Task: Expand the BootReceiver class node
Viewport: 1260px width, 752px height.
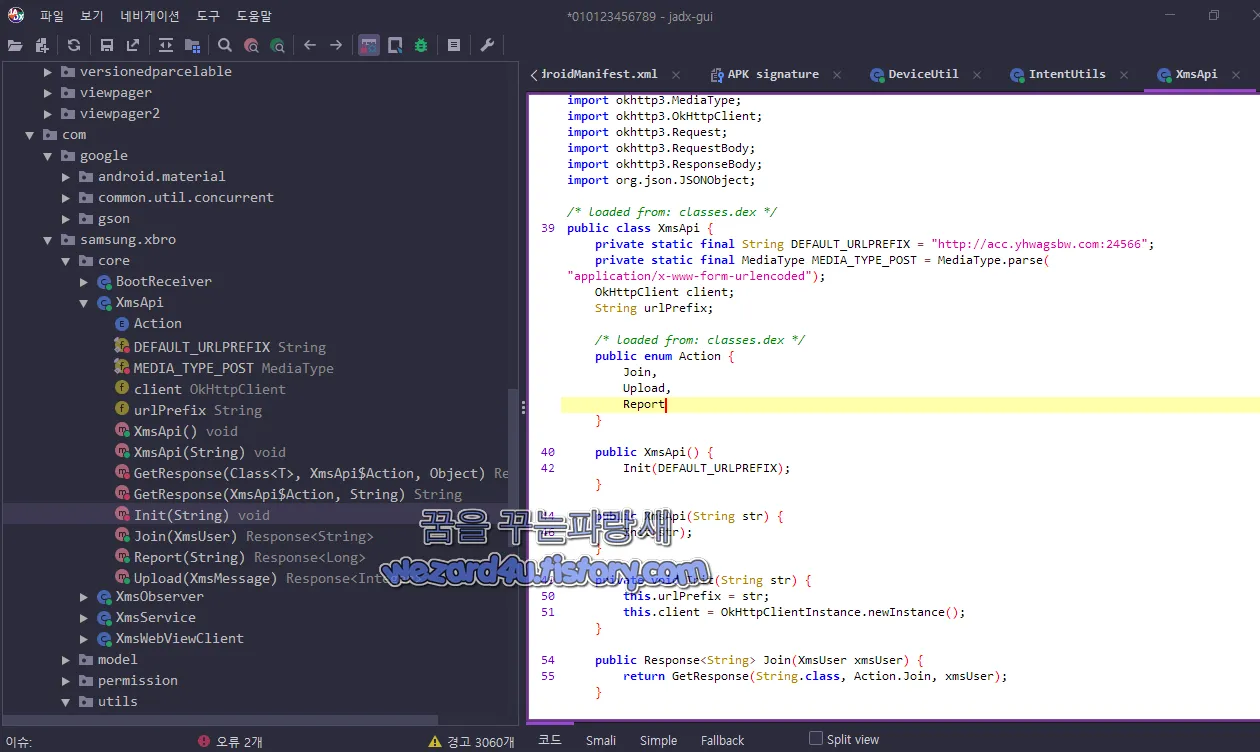Action: [x=84, y=281]
